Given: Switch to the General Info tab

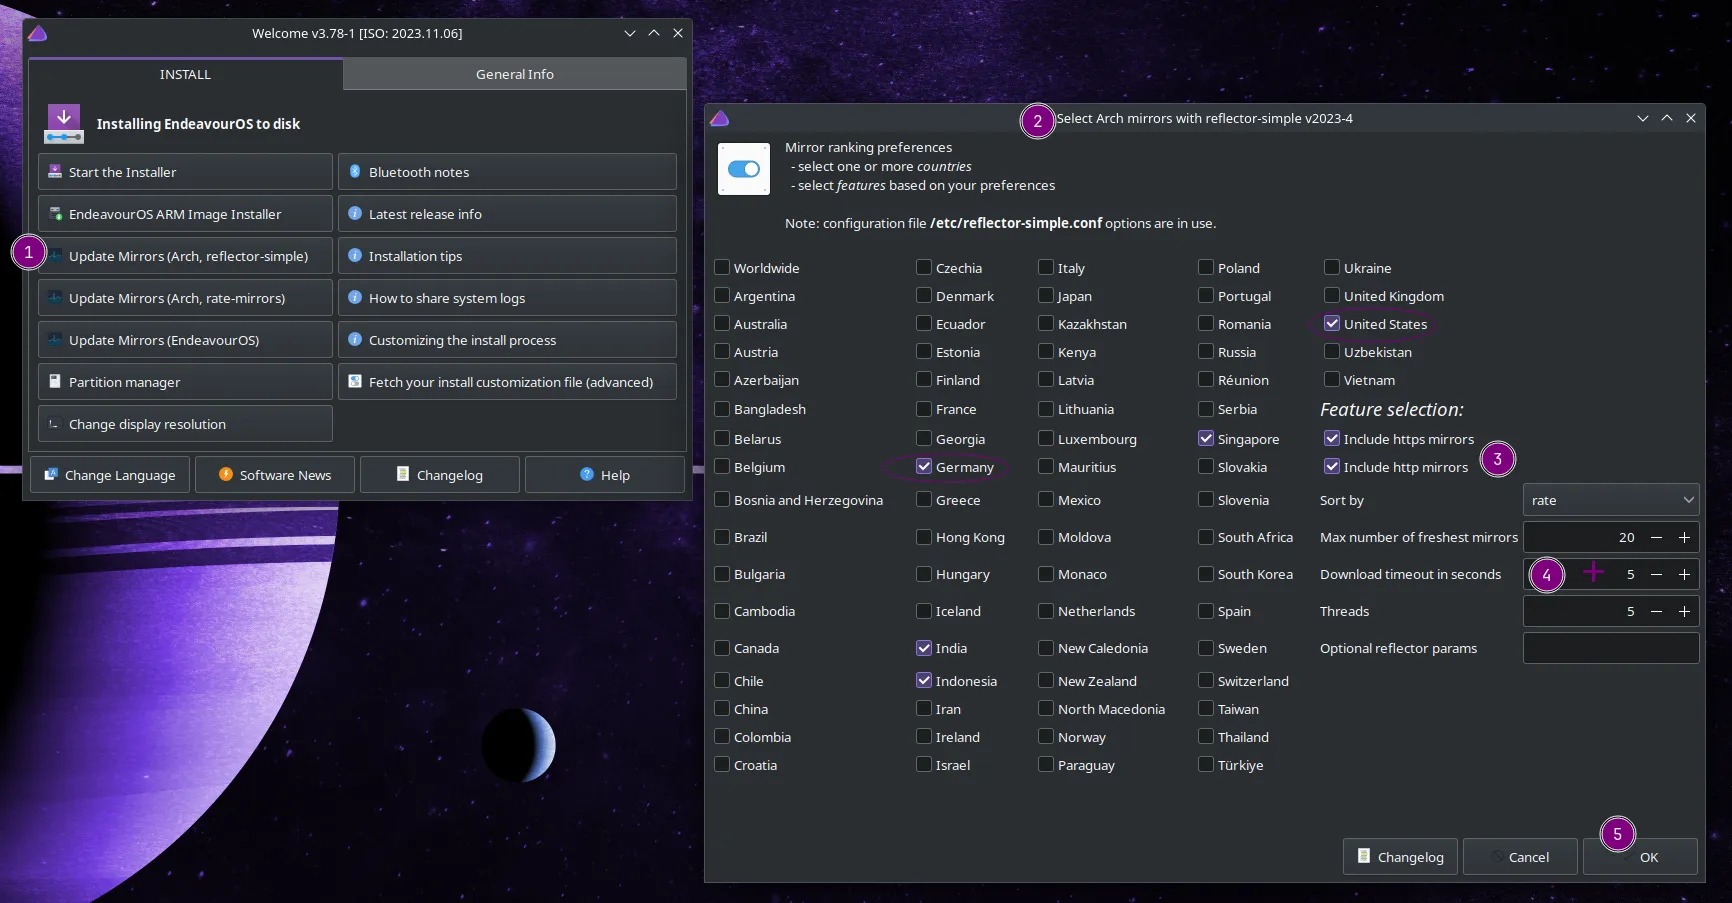Looking at the screenshot, I should coord(515,74).
